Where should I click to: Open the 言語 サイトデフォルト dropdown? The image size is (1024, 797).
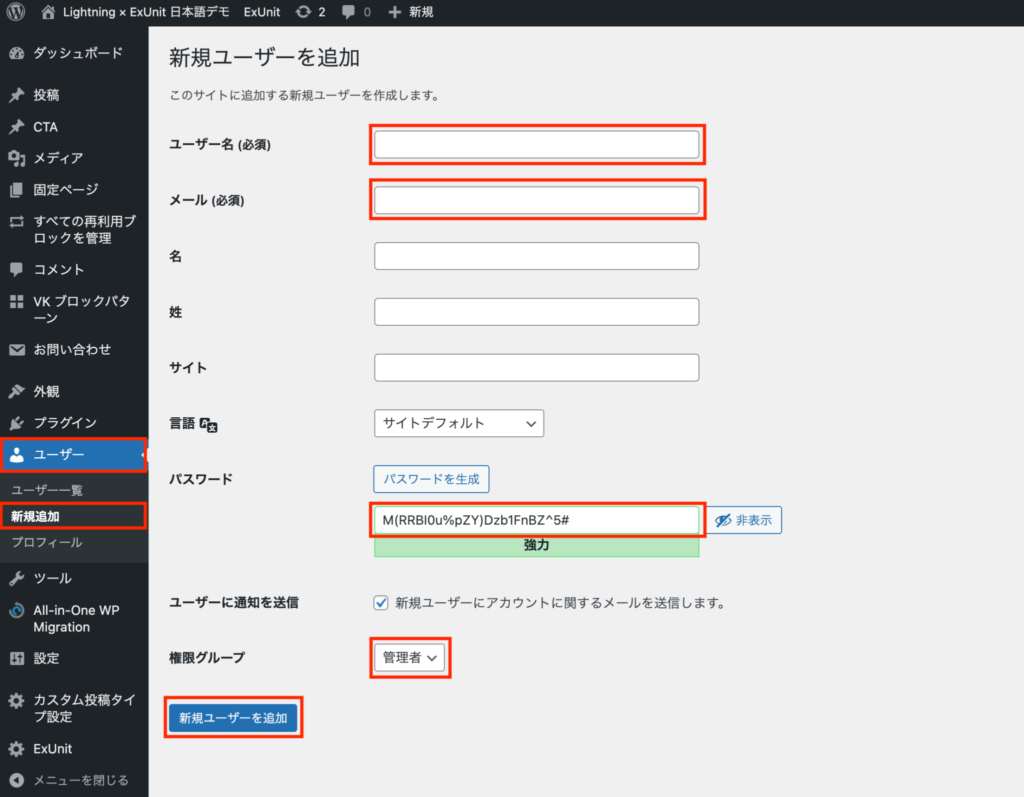click(459, 423)
